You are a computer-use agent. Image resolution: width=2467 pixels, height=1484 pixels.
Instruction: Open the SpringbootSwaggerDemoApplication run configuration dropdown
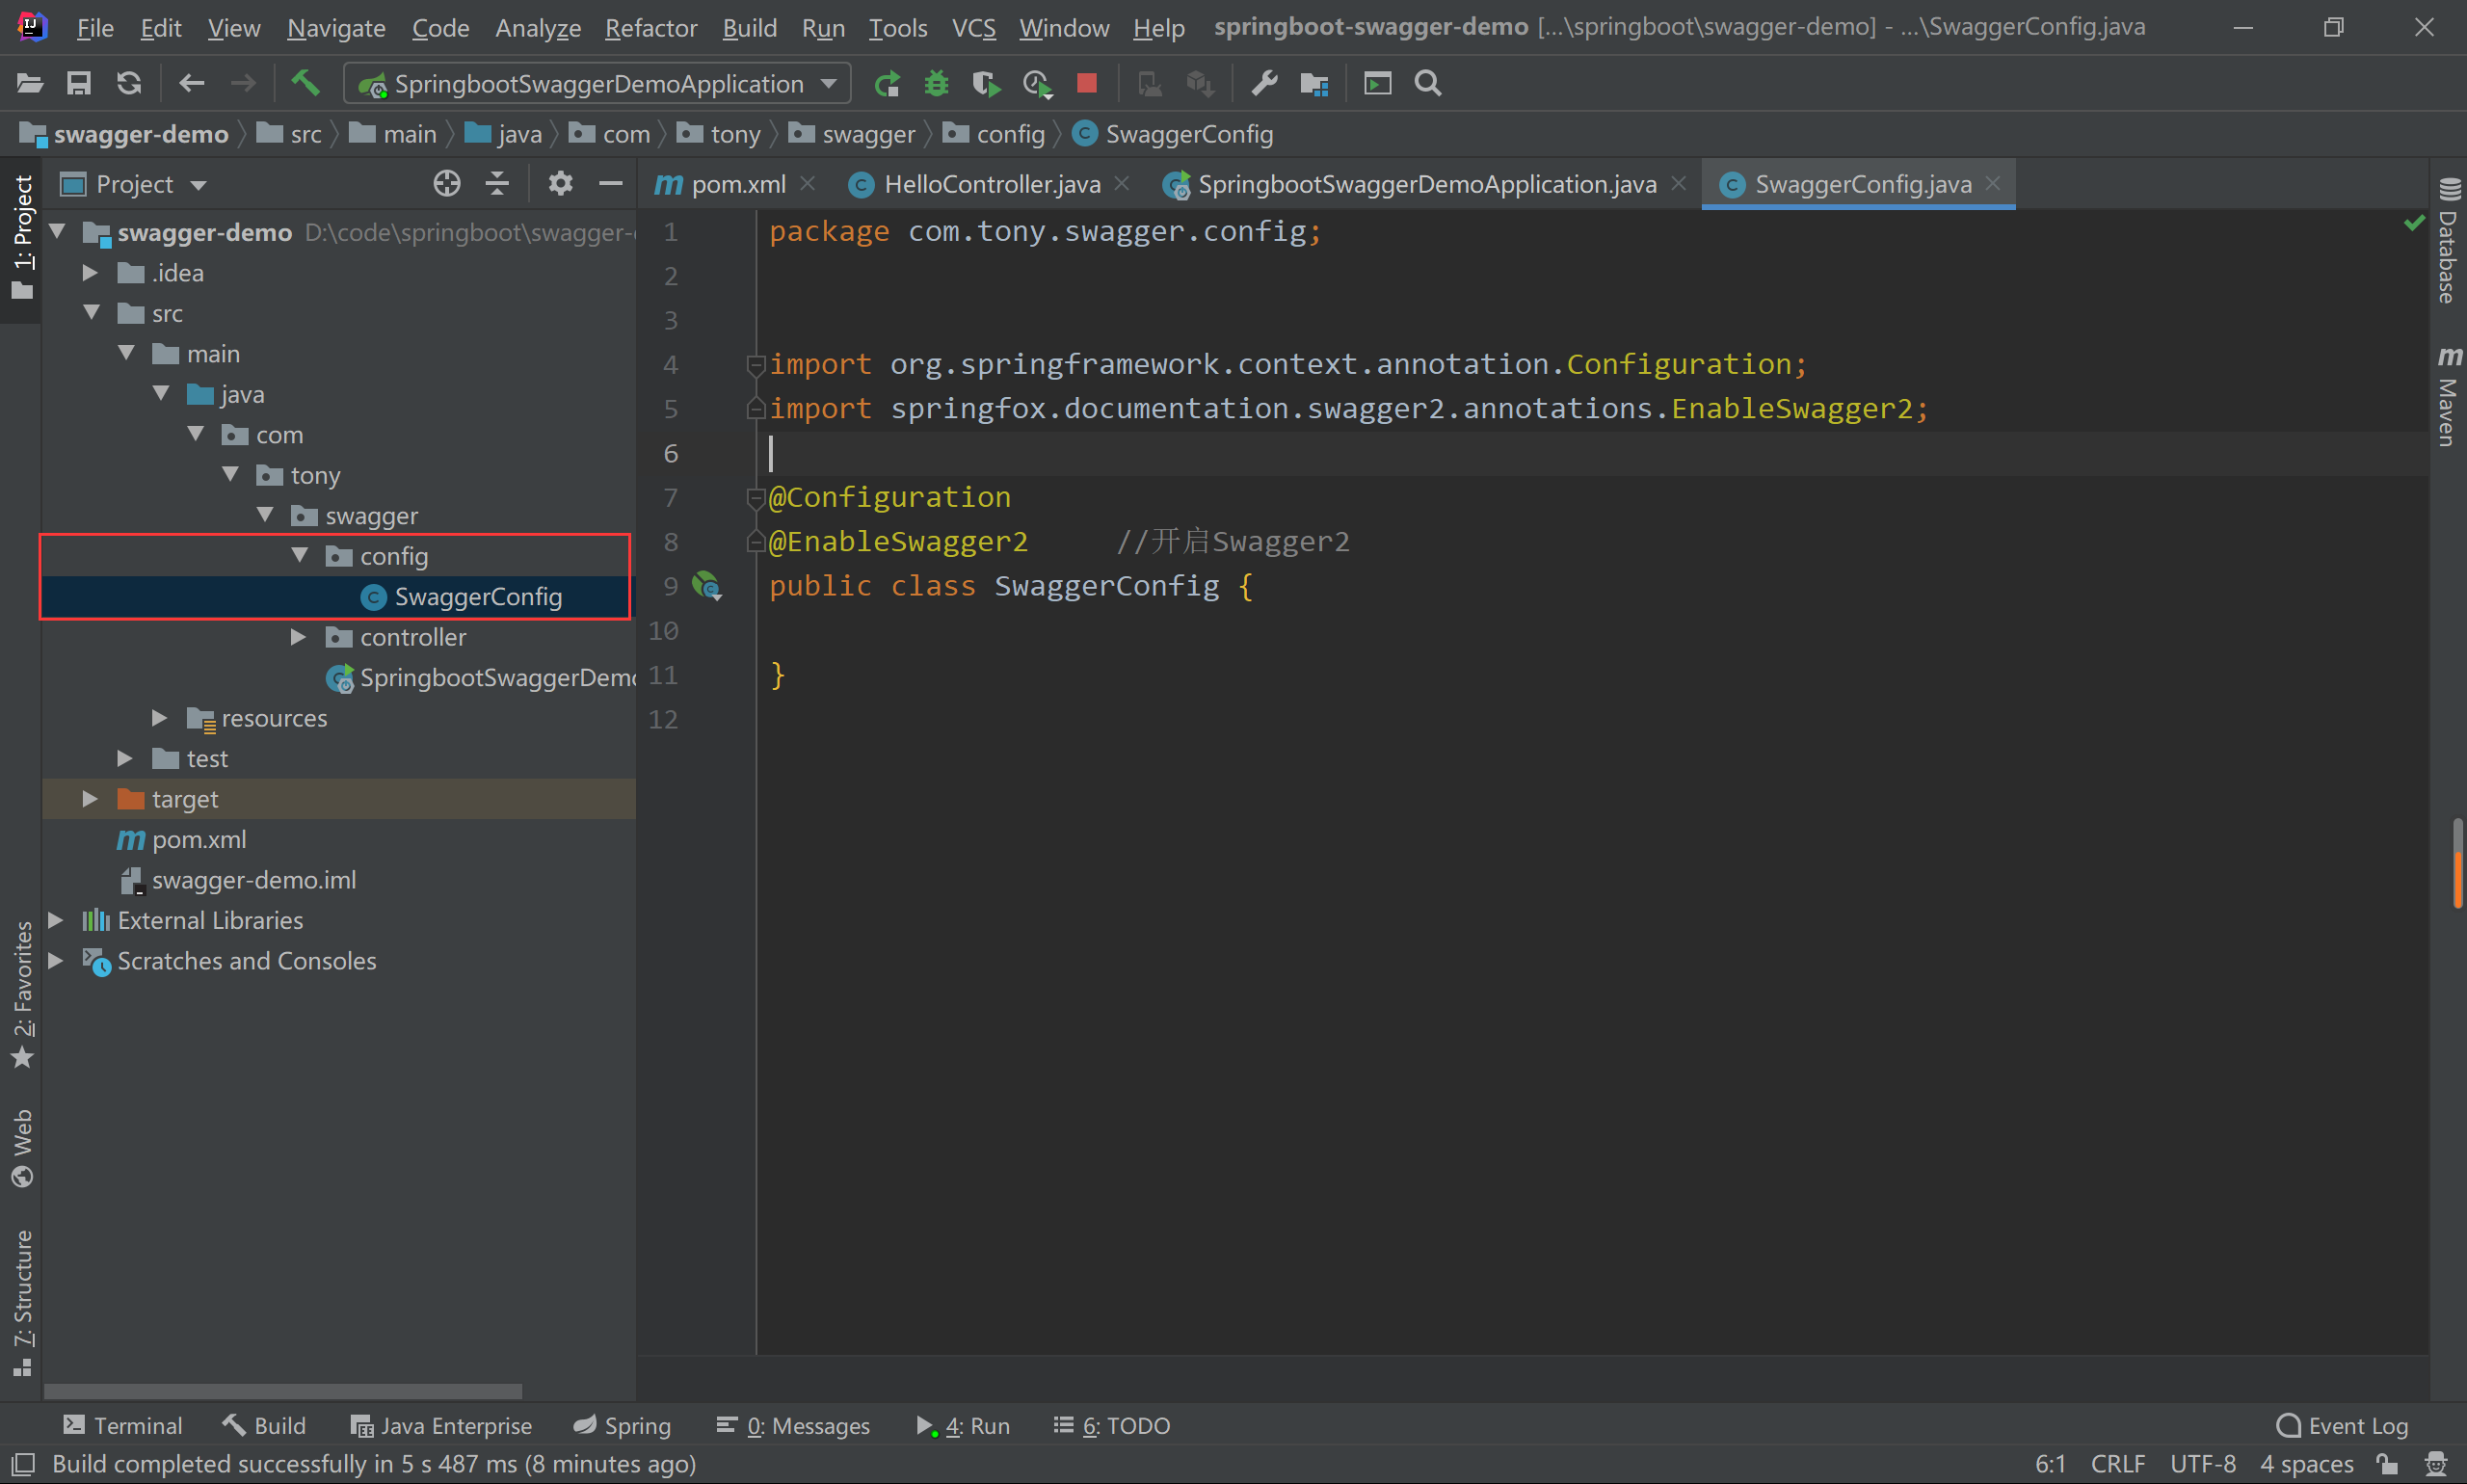[597, 83]
